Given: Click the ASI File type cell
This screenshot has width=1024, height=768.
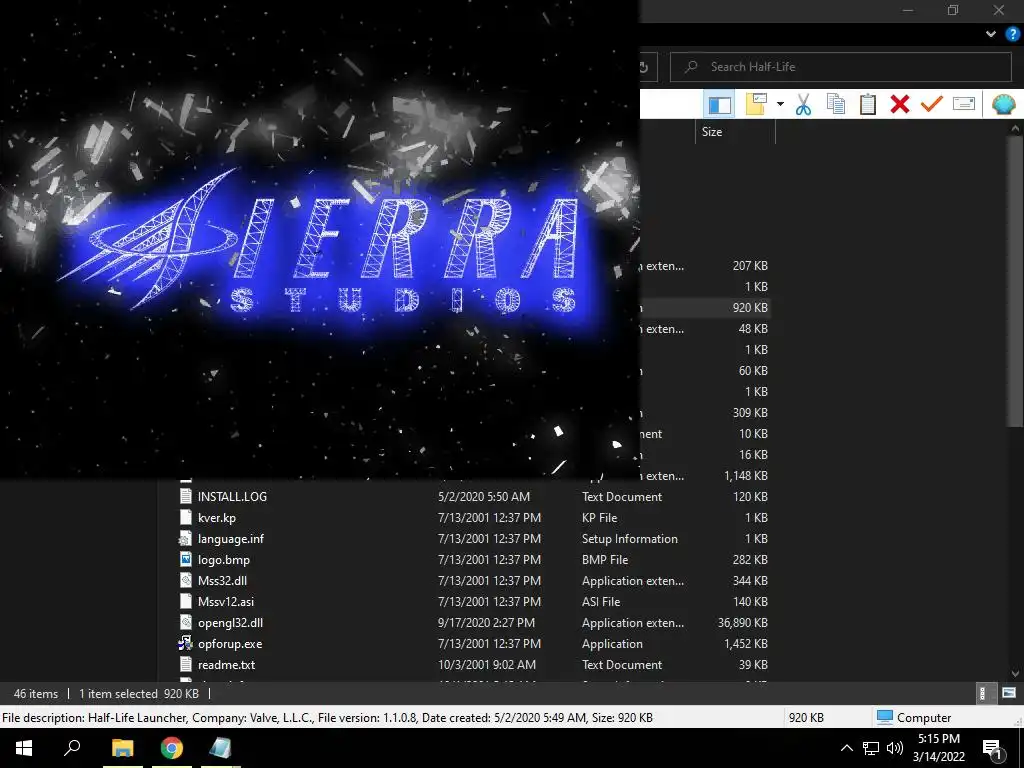Looking at the screenshot, I should [x=601, y=601].
